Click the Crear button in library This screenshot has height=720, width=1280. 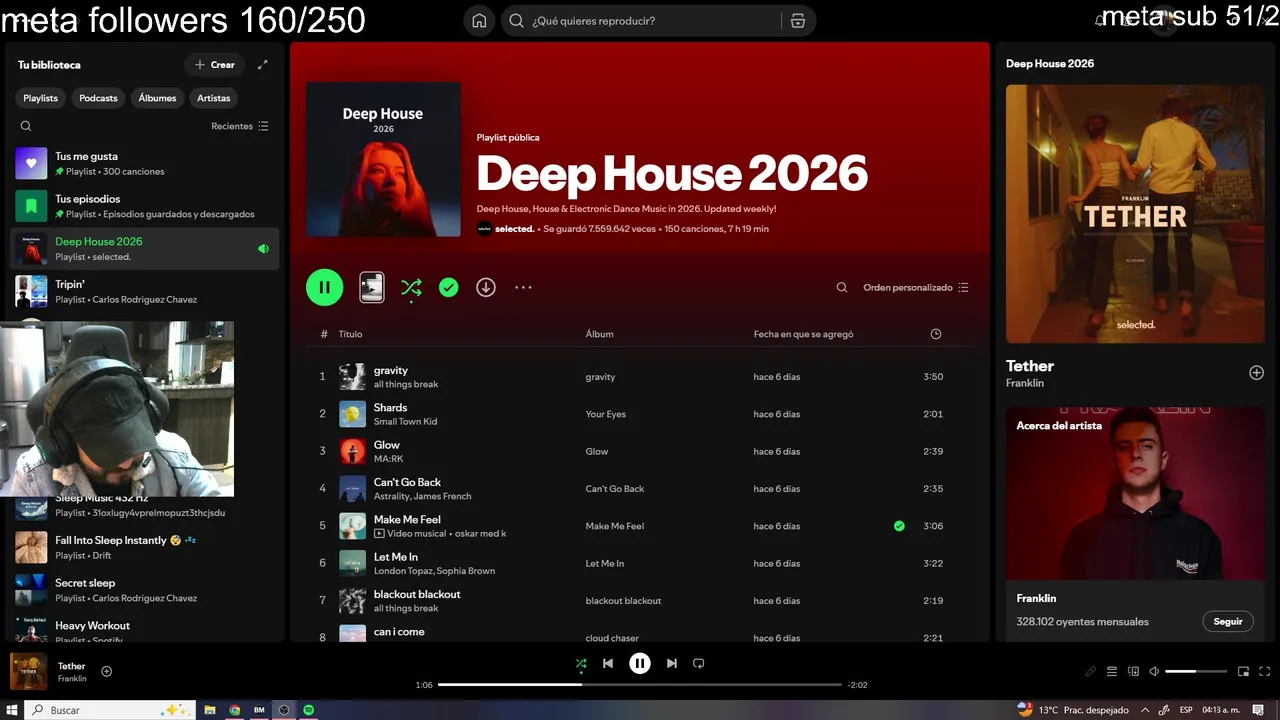(x=215, y=65)
